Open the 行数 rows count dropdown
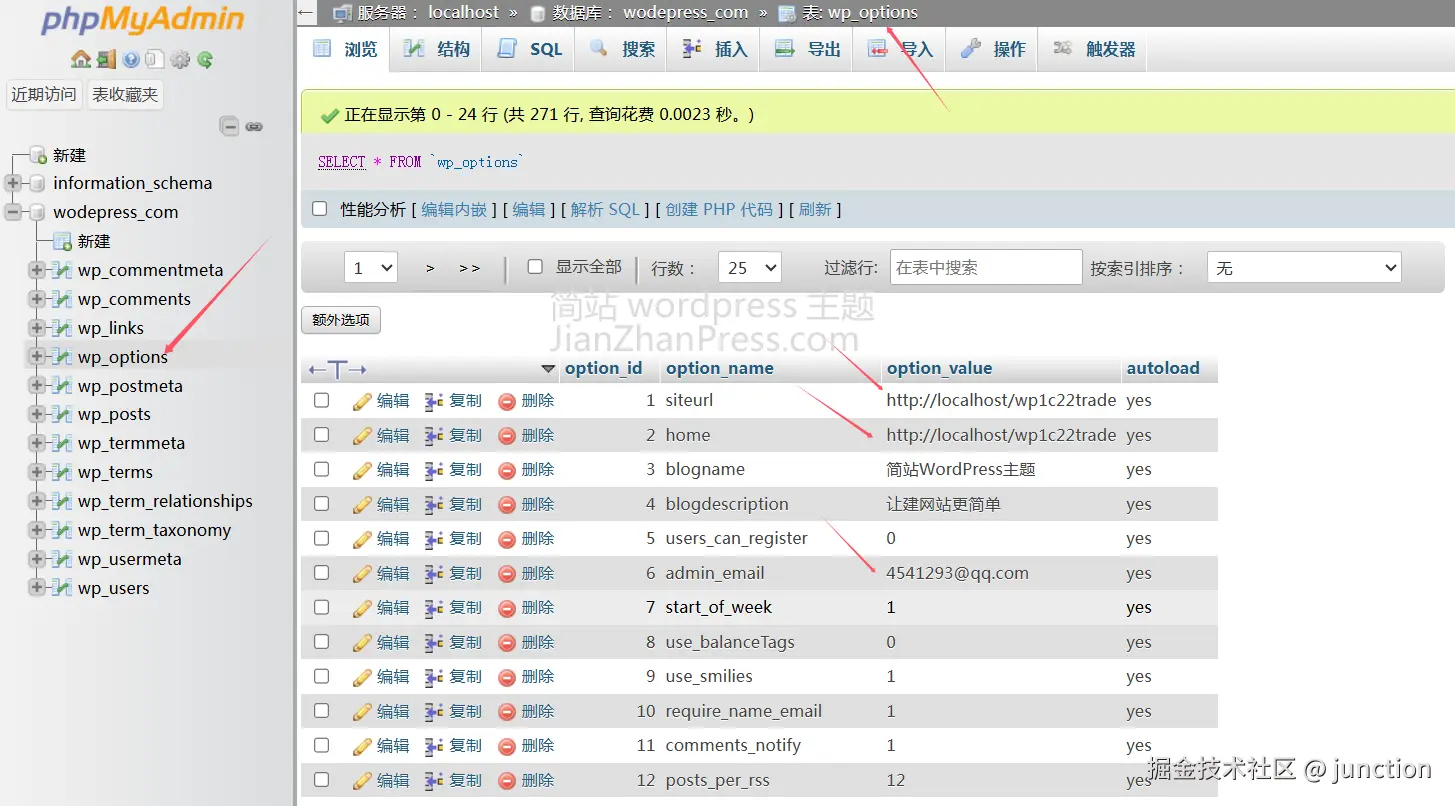 [749, 268]
